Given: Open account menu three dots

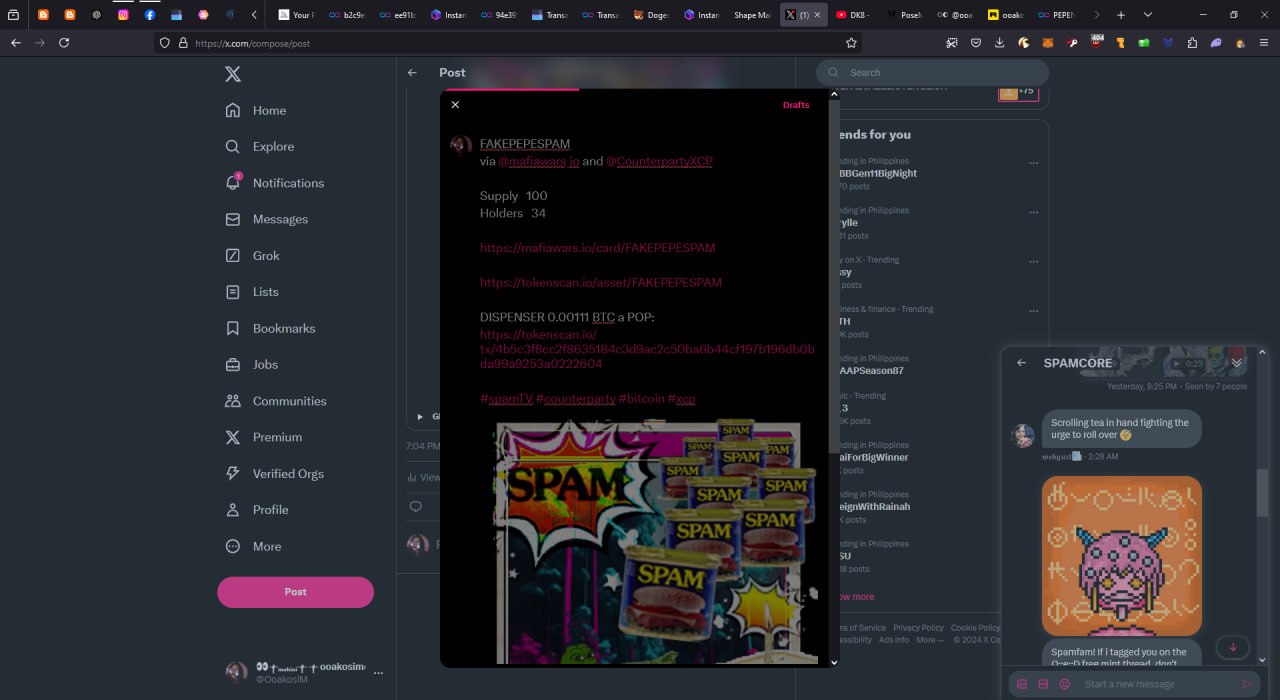Looking at the screenshot, I should pos(378,673).
